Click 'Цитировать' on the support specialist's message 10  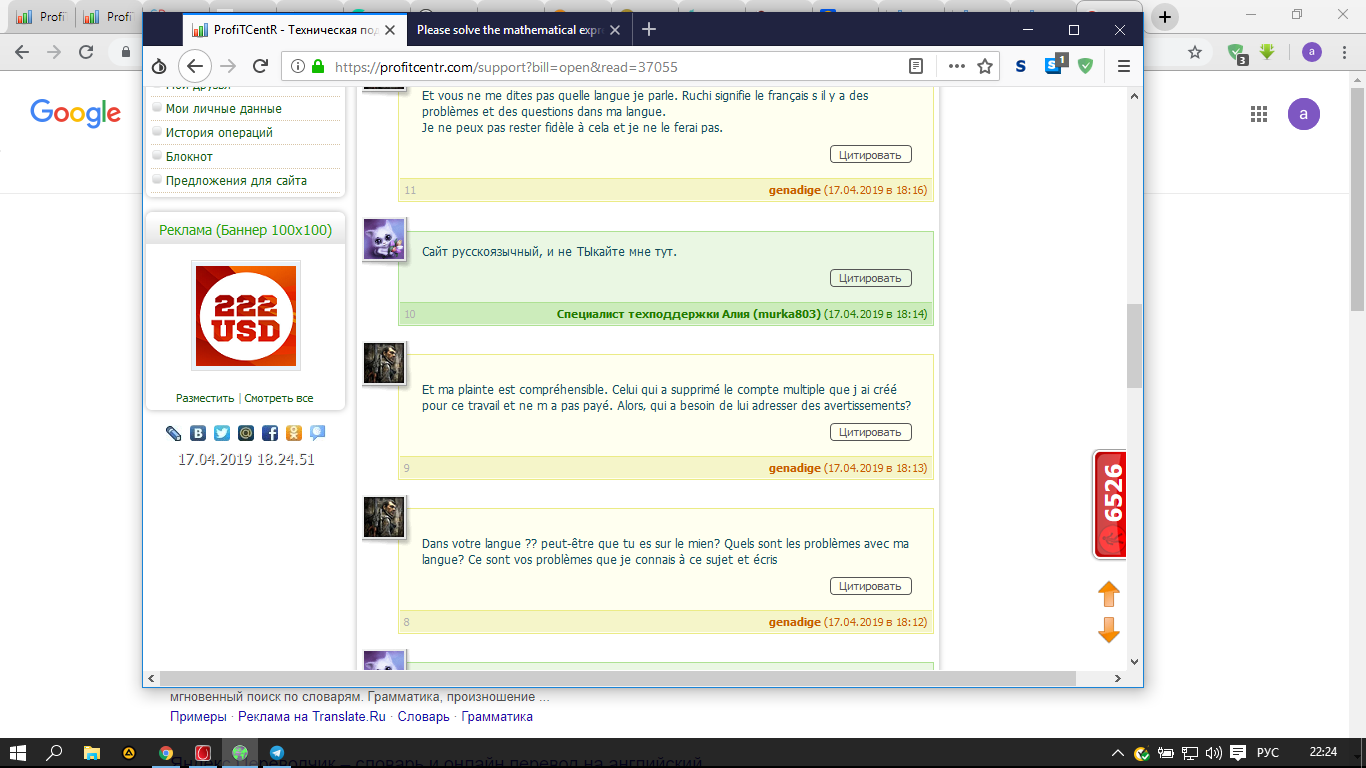(870, 278)
